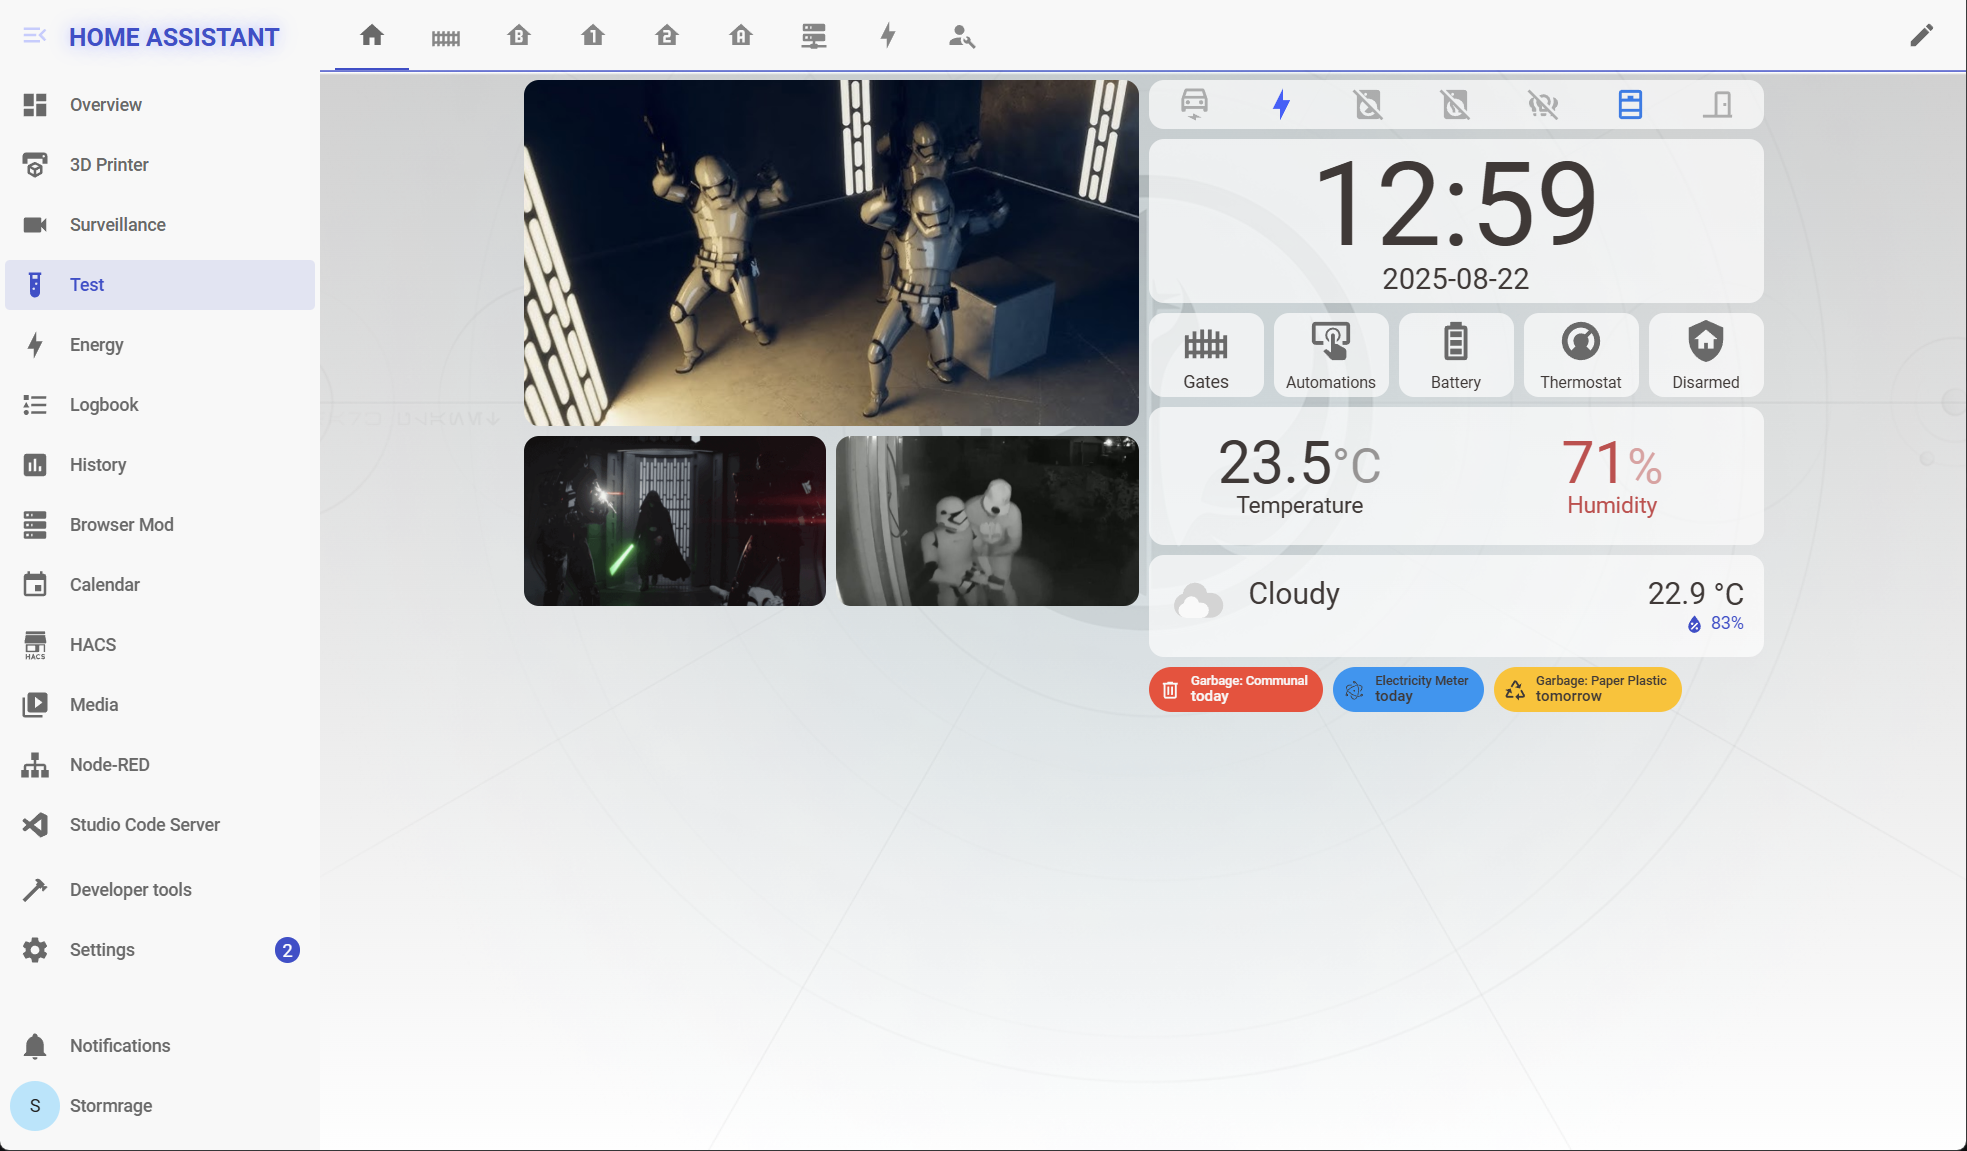Viewport: 1967px width, 1151px height.
Task: Open the network server view tab
Action: pos(814,37)
